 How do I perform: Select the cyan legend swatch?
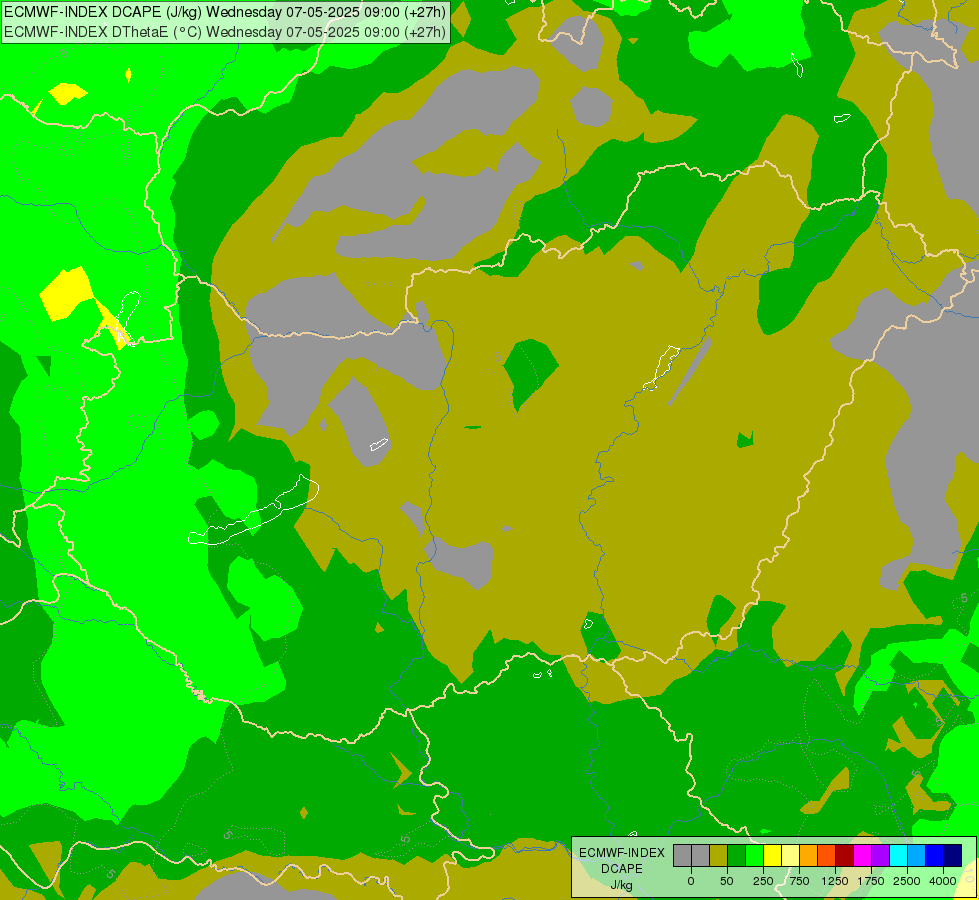(898, 855)
